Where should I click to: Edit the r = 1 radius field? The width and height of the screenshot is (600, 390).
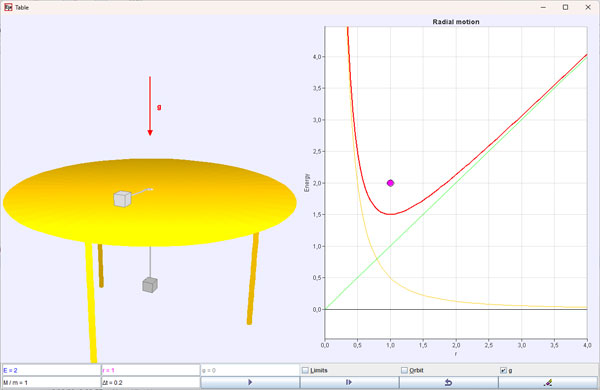[150, 370]
